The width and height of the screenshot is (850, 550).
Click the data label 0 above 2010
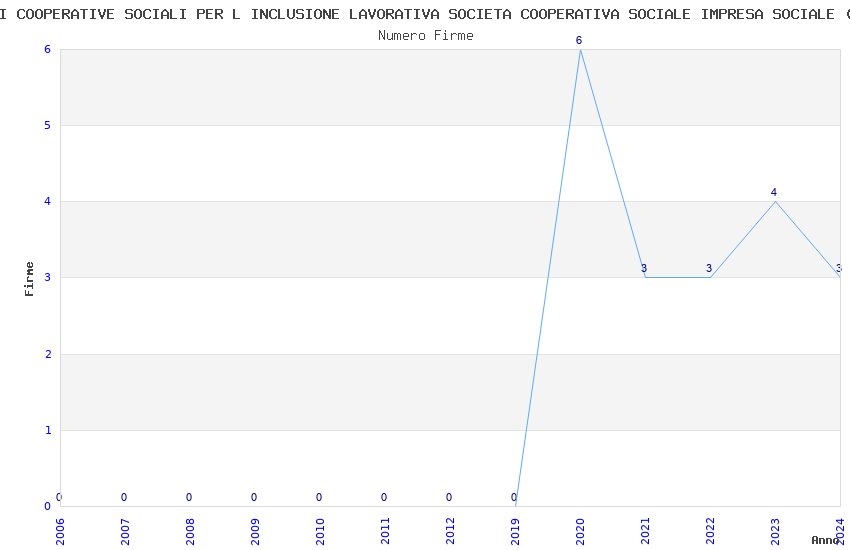point(319,497)
